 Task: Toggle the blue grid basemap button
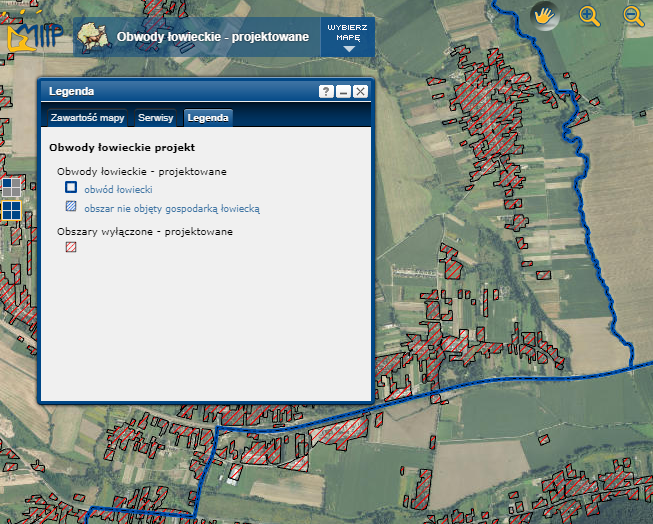(x=11, y=210)
